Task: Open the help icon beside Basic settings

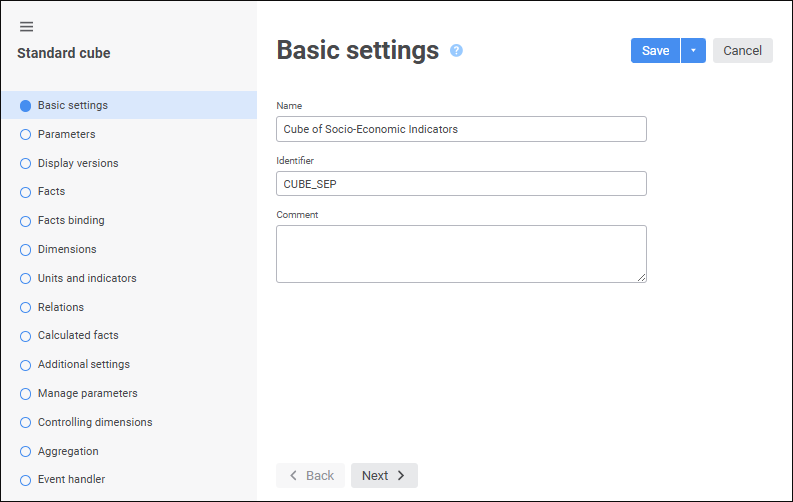Action: click(456, 50)
